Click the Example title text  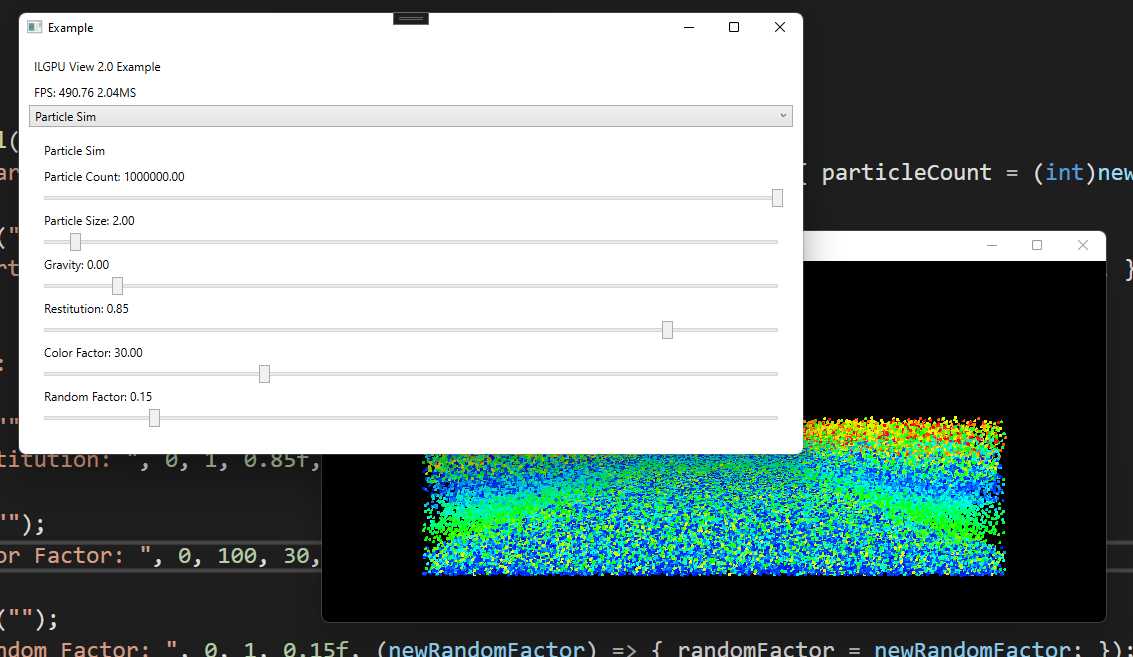(70, 28)
